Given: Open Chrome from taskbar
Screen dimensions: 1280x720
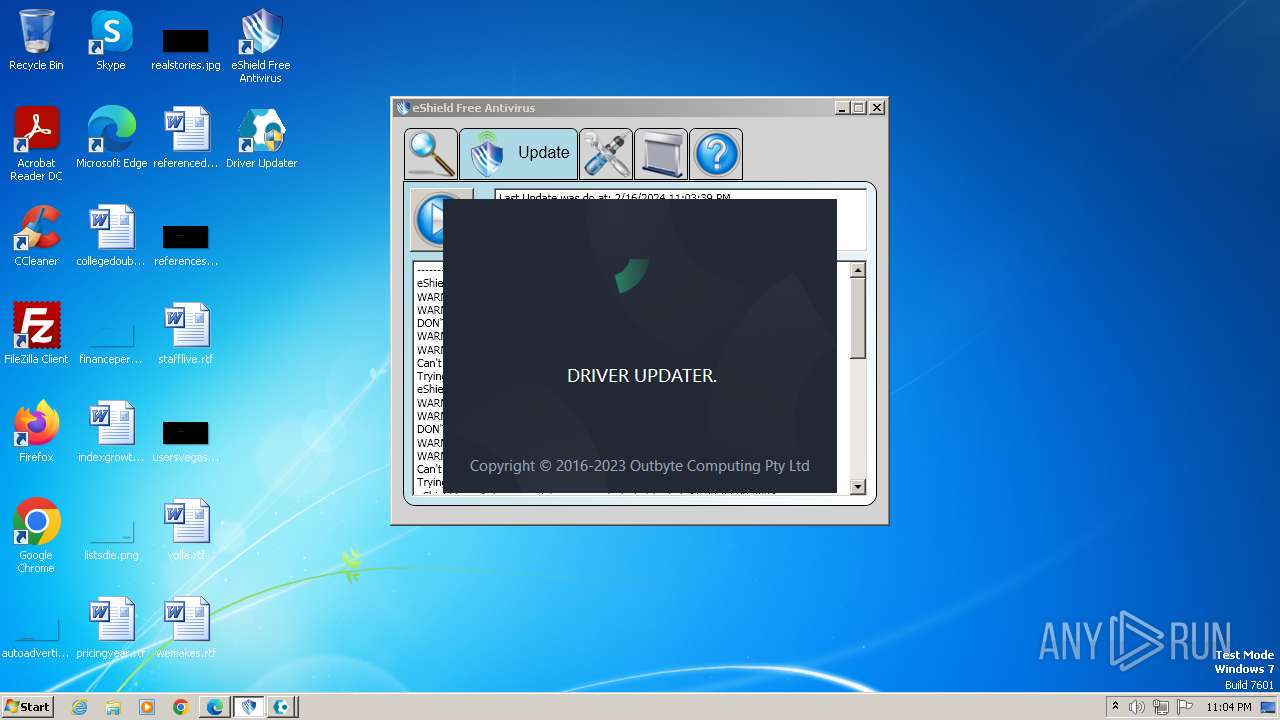Looking at the screenshot, I should point(181,707).
